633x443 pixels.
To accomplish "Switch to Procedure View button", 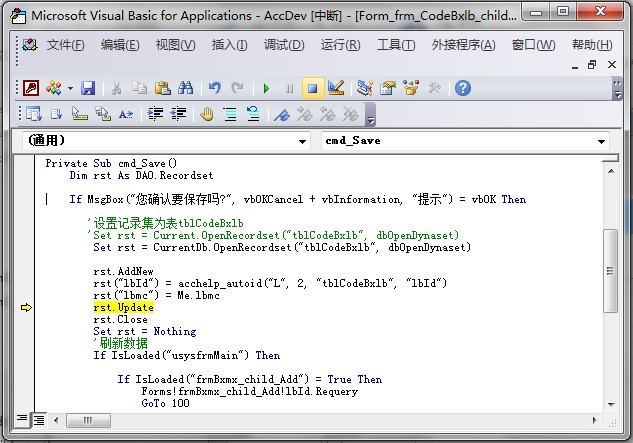I will (x=22, y=420).
